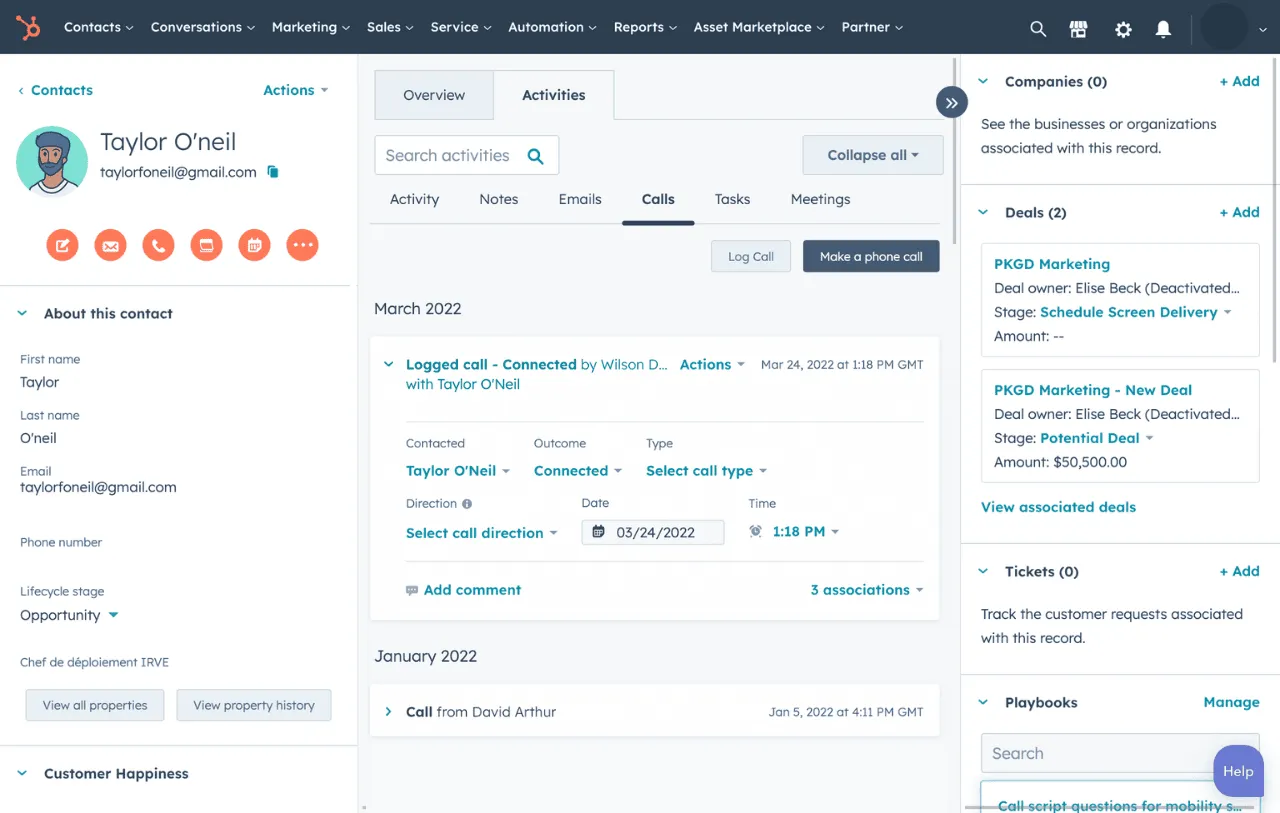Open the marketplace storefront icon
This screenshot has height=813, width=1280.
[1078, 29]
